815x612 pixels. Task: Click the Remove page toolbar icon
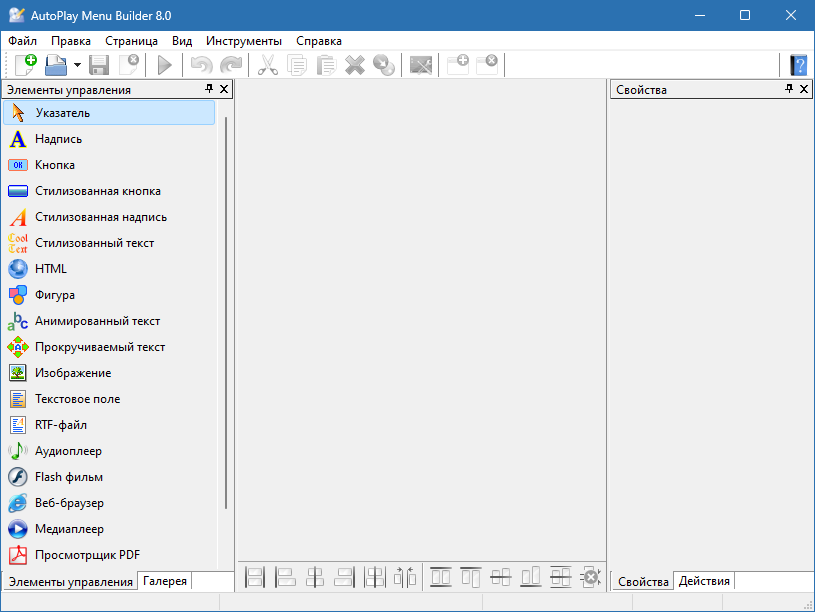pos(487,65)
